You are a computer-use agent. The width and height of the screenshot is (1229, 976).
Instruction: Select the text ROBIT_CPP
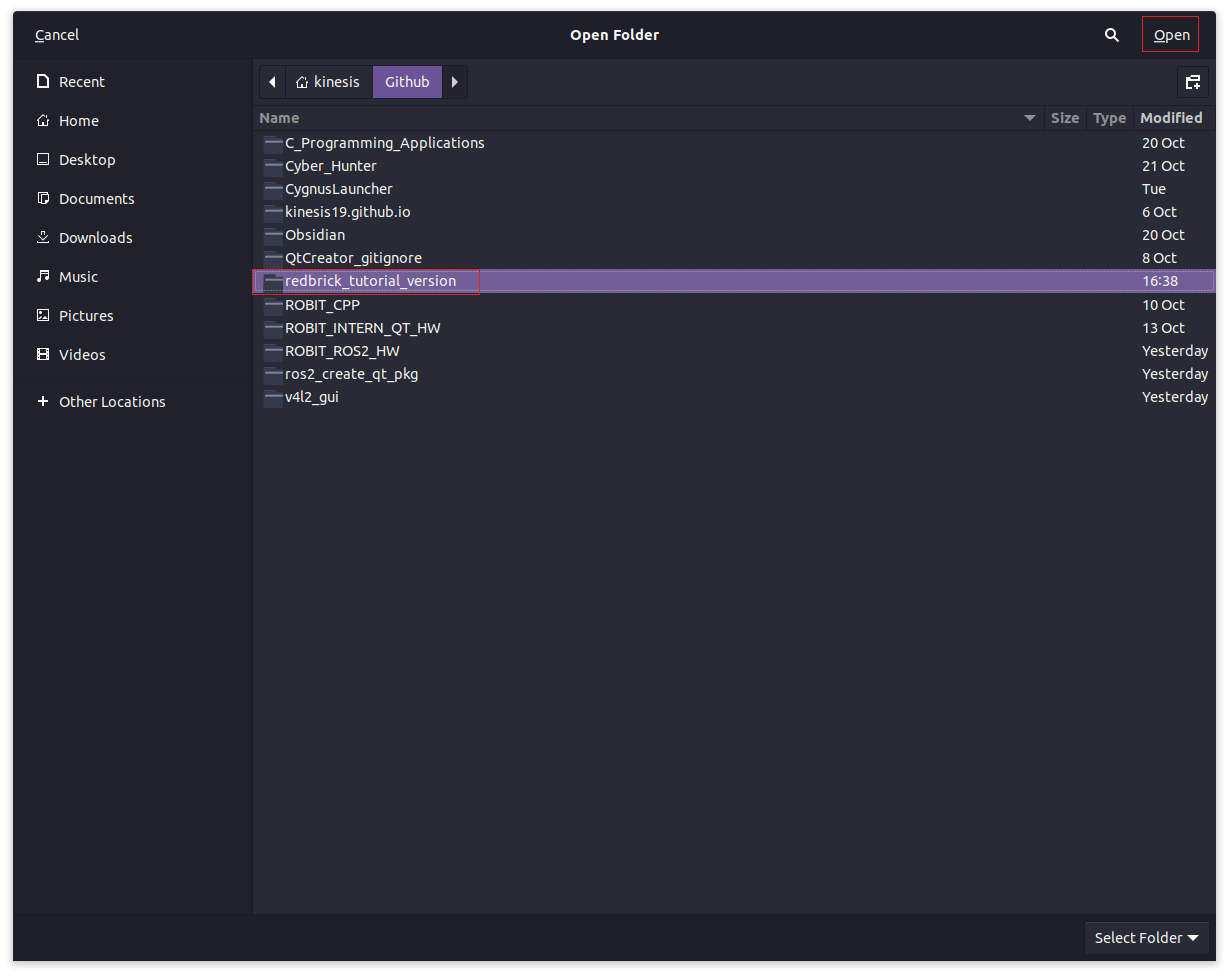[322, 305]
